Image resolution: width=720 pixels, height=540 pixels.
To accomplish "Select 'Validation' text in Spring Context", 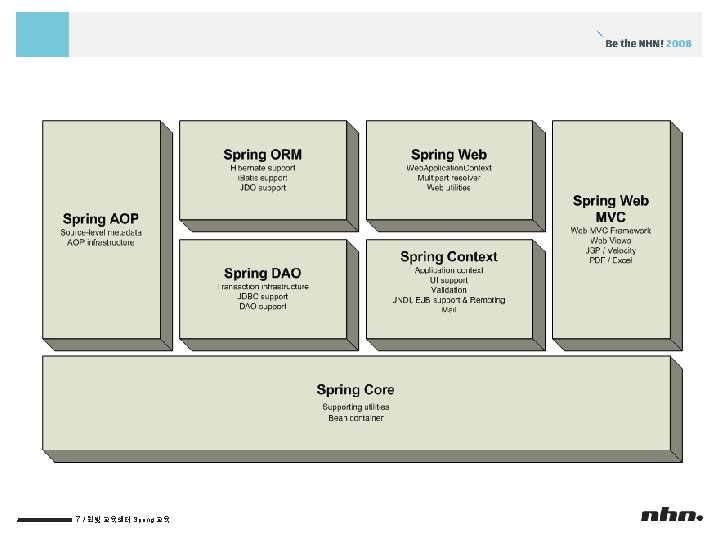I will pyautogui.click(x=449, y=290).
